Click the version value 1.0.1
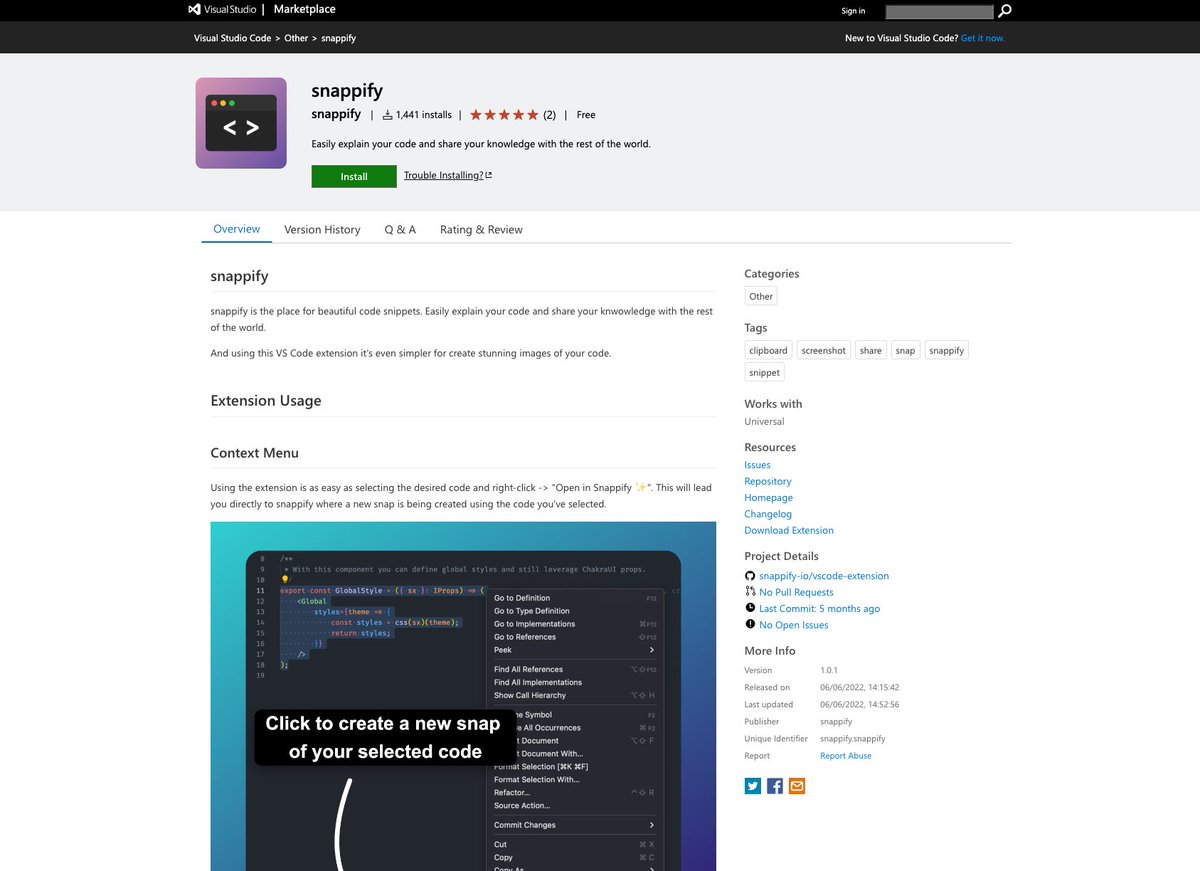 pyautogui.click(x=829, y=670)
